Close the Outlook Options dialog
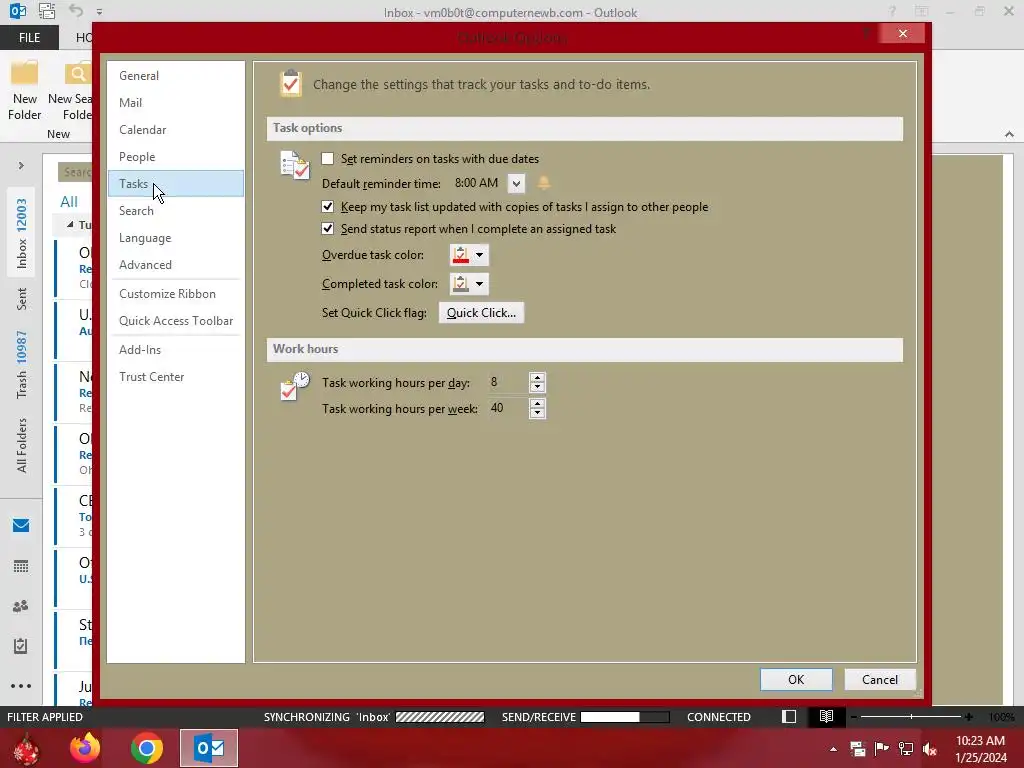Image resolution: width=1024 pixels, height=768 pixels. pos(903,33)
